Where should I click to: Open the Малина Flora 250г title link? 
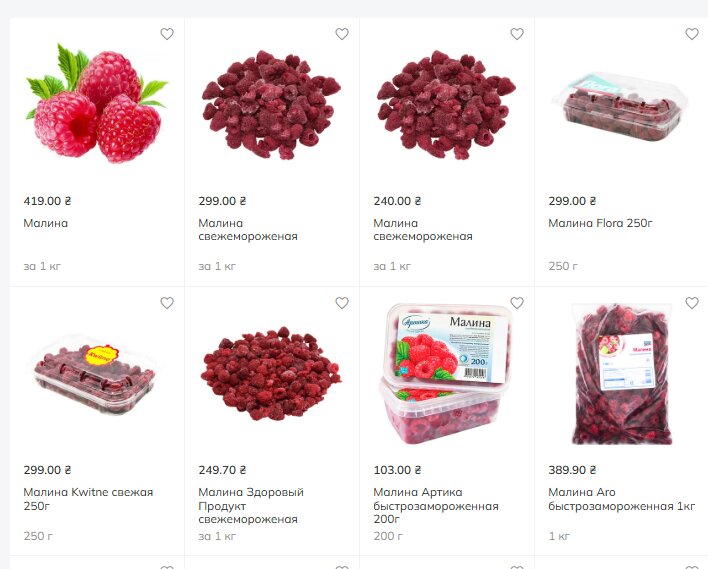coord(601,223)
